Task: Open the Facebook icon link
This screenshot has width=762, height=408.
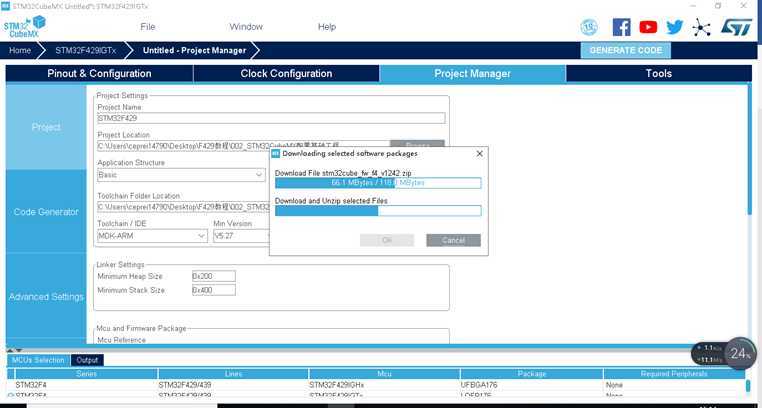Action: pyautogui.click(x=622, y=27)
